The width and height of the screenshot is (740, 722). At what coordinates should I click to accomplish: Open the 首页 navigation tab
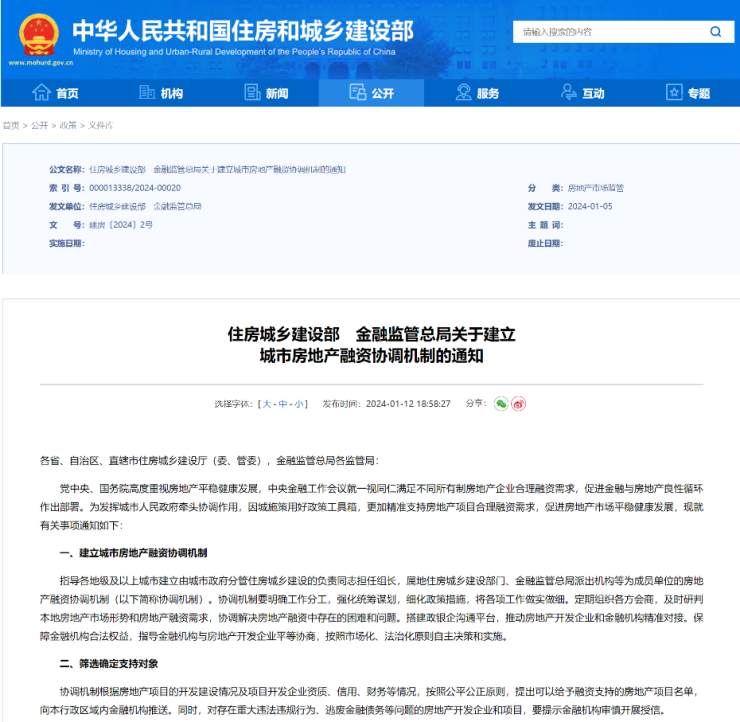click(x=55, y=93)
